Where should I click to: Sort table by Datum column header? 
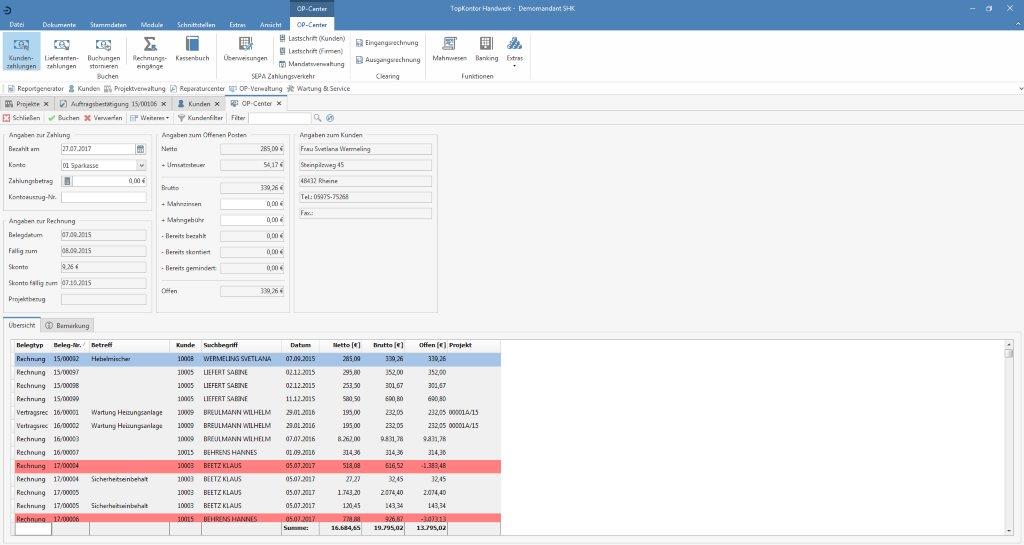300,345
